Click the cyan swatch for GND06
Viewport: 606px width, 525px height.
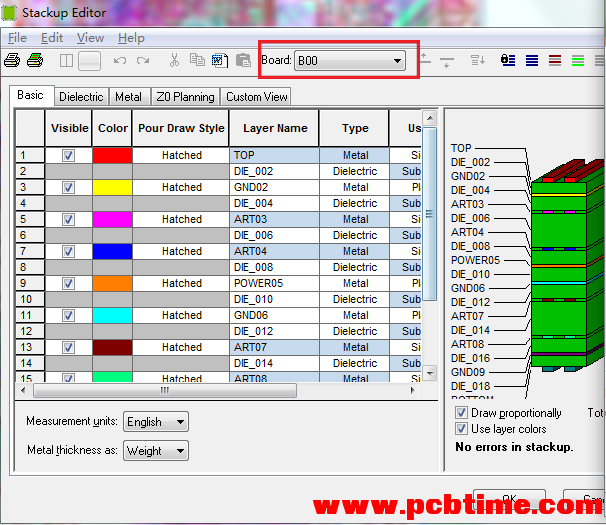pos(112,315)
